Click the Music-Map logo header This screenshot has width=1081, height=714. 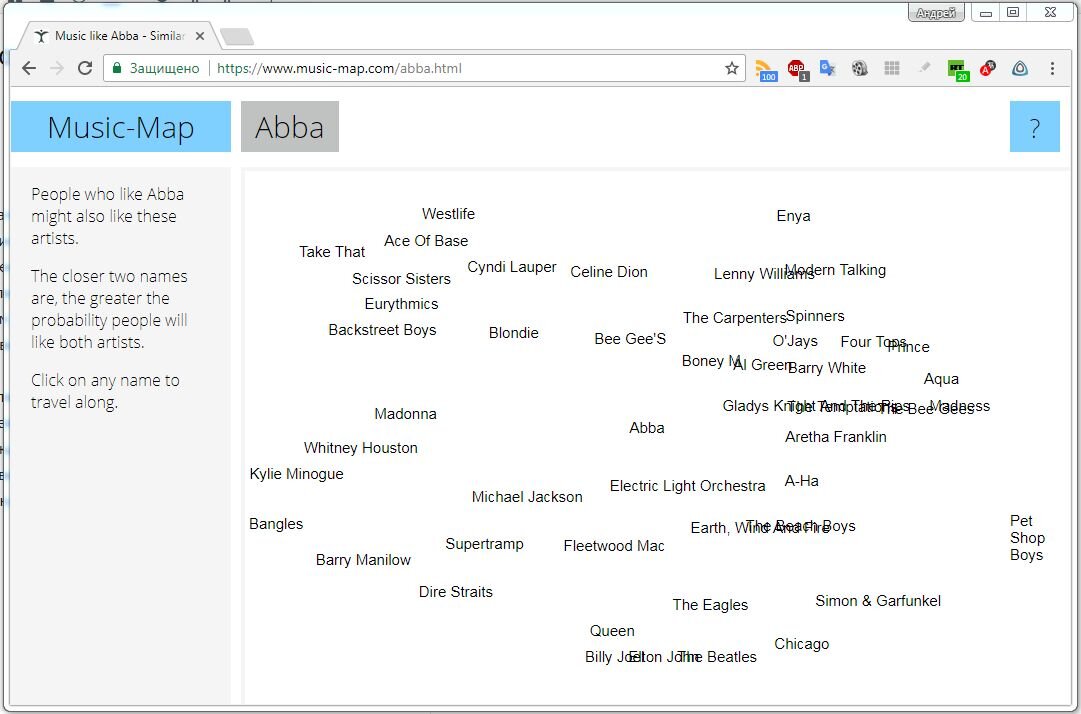pos(121,127)
